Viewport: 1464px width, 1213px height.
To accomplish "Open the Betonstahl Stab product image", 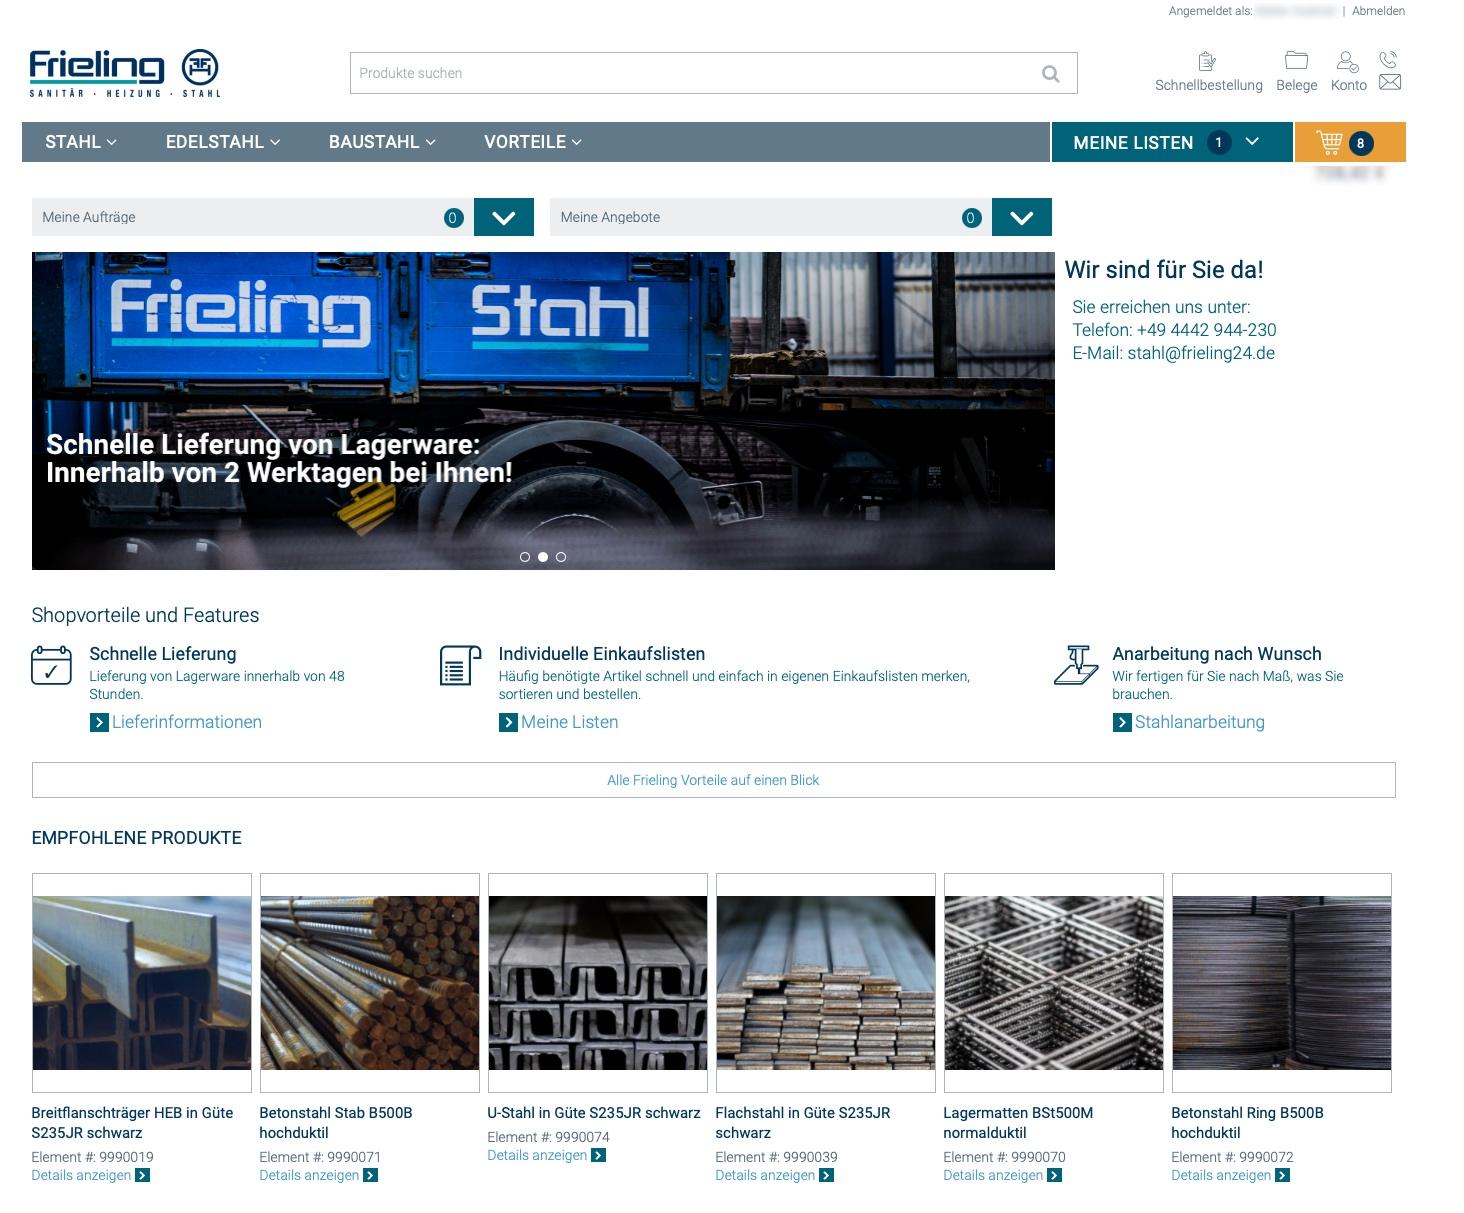I will pyautogui.click(x=370, y=983).
